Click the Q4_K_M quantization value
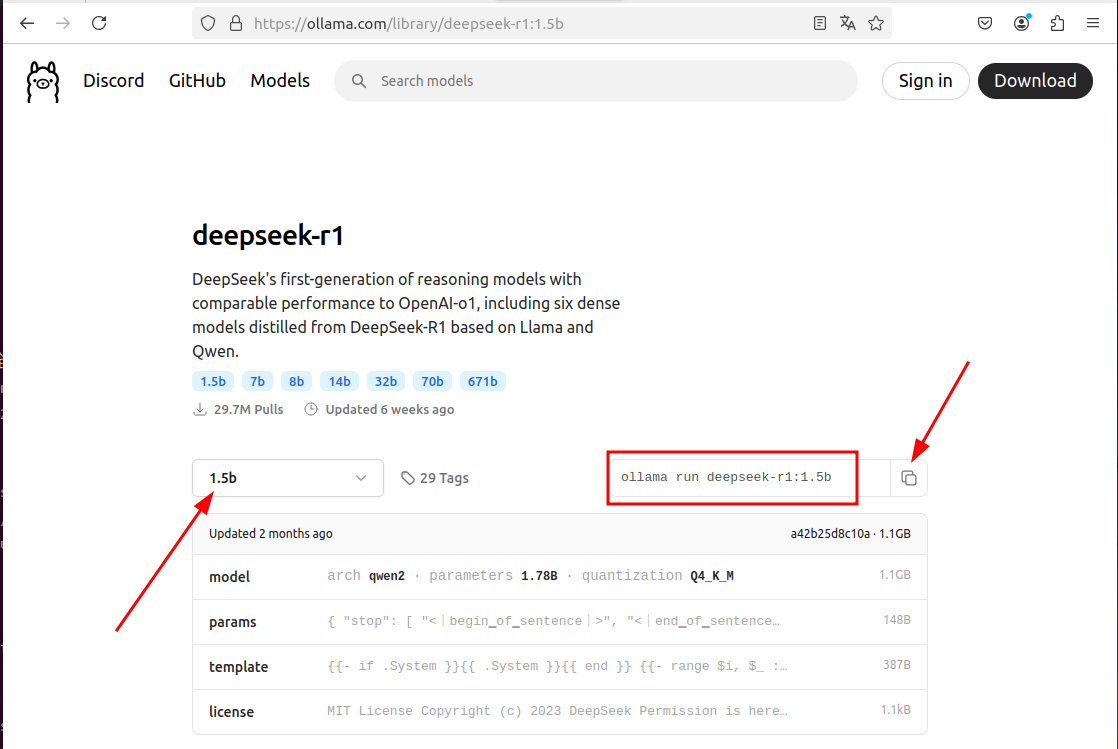The image size is (1118, 749). (712, 576)
